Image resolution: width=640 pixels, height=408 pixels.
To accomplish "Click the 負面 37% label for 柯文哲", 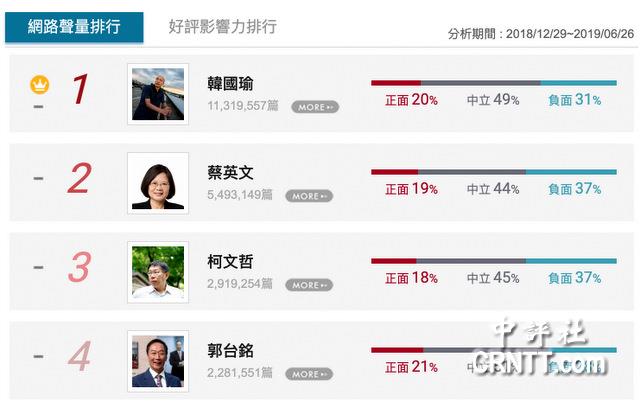I will 575,278.
